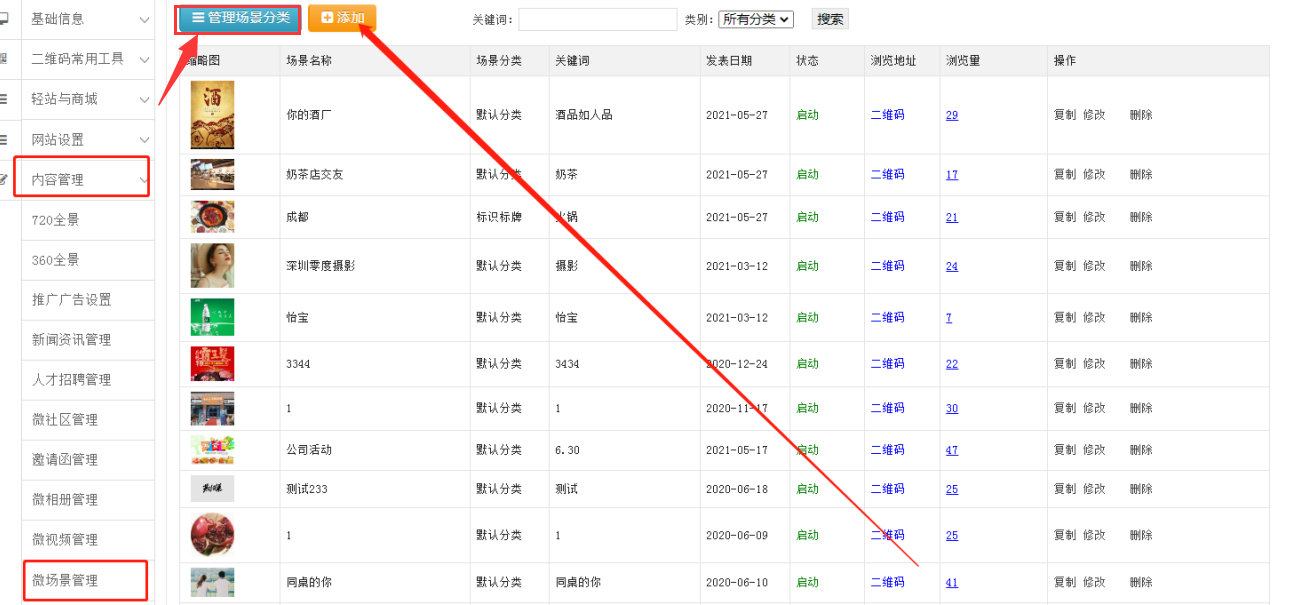Click the pencil icon beside 内容管理
This screenshot has height=605, width=1294.
pyautogui.click(x=4, y=180)
